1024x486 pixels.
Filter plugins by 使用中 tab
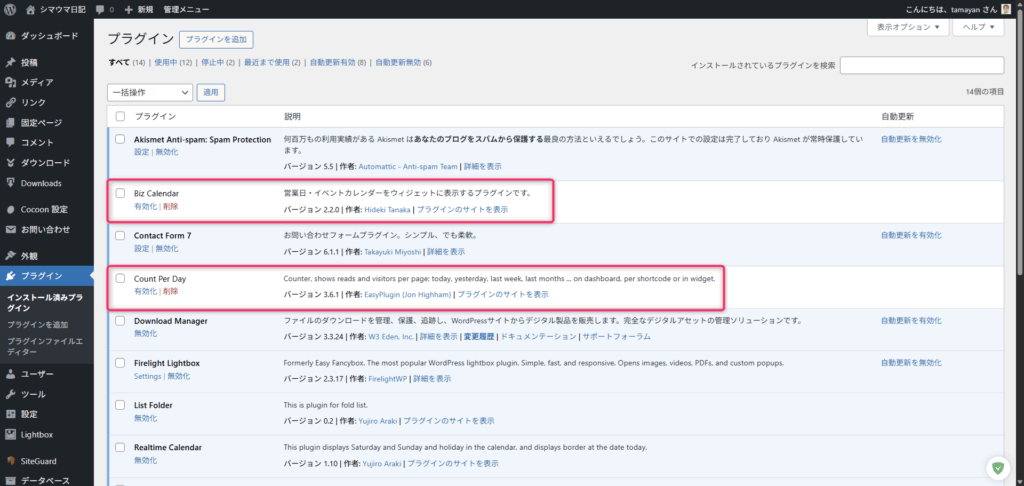(x=162, y=62)
